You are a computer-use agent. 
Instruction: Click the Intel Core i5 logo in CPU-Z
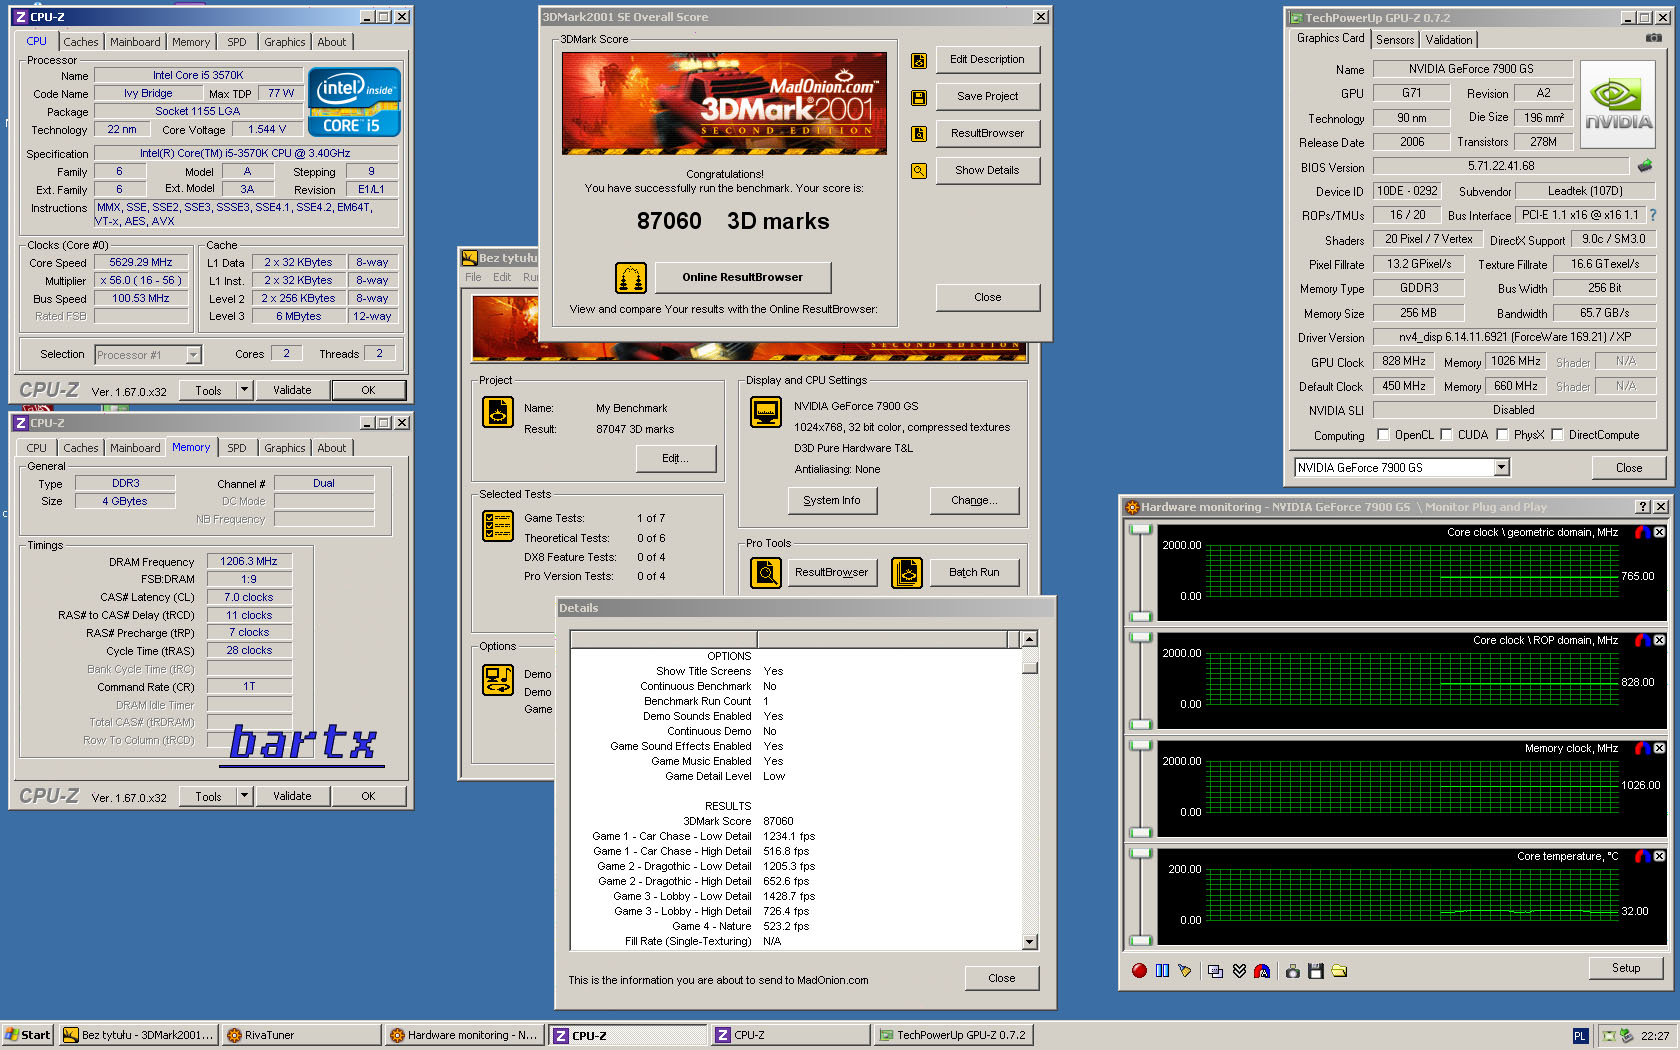354,102
